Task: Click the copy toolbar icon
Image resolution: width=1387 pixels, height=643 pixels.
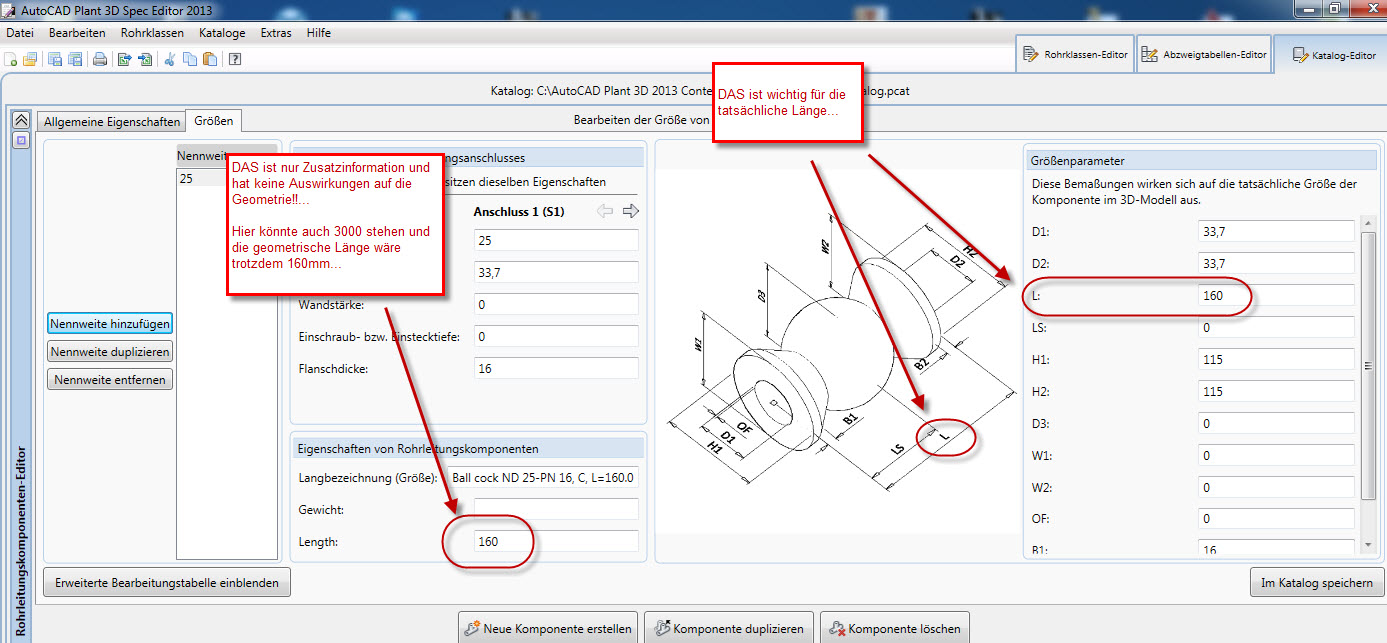Action: tap(190, 59)
